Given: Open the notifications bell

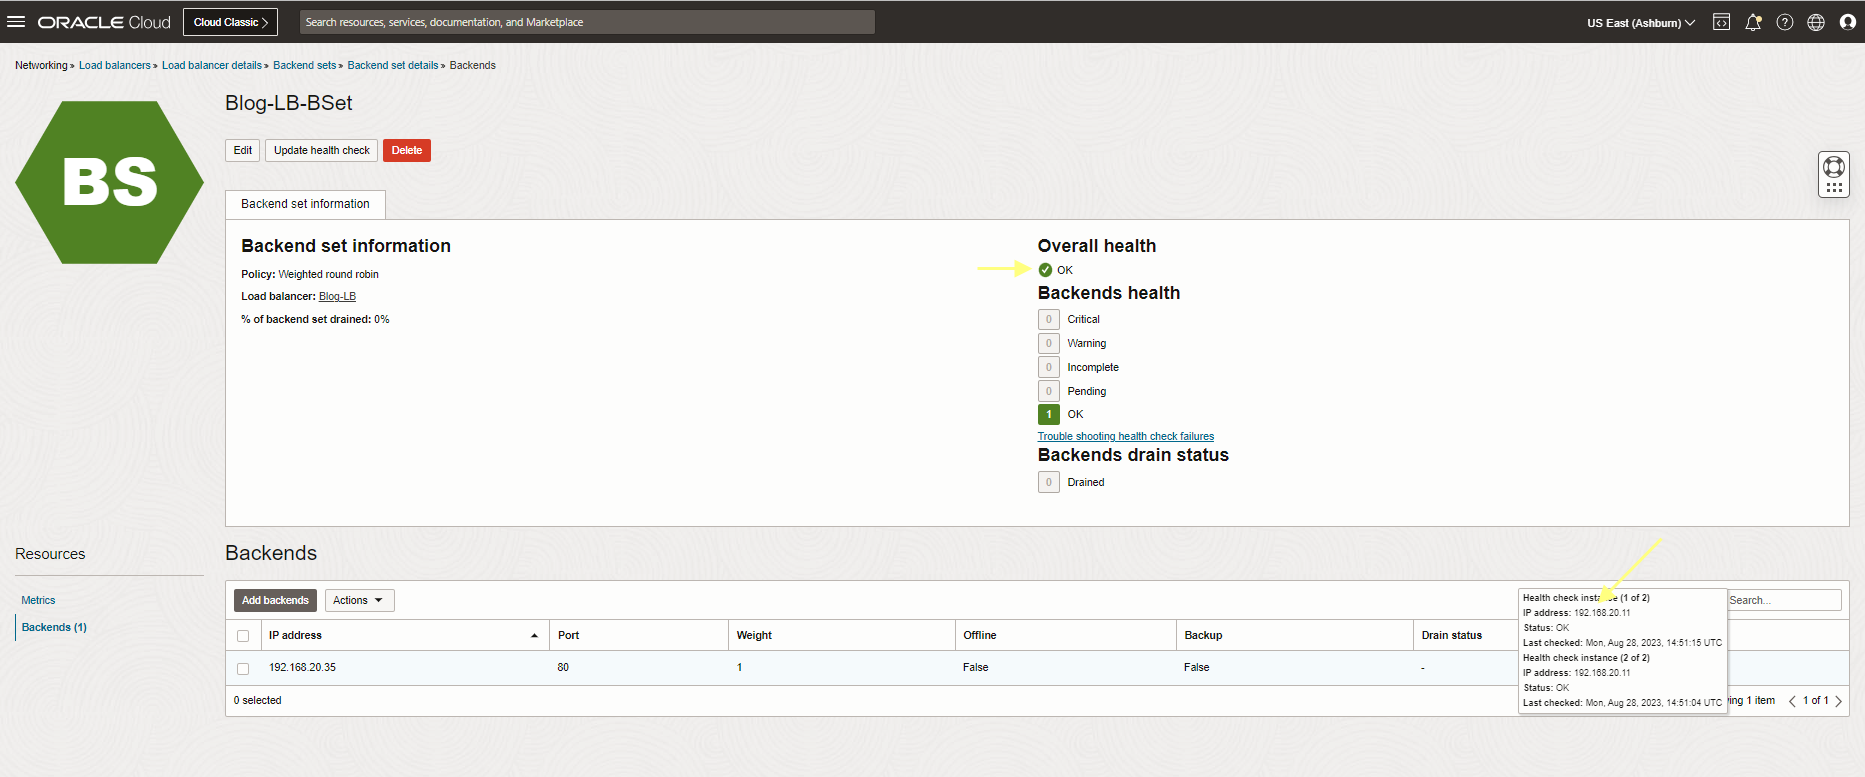Looking at the screenshot, I should pos(1753,22).
